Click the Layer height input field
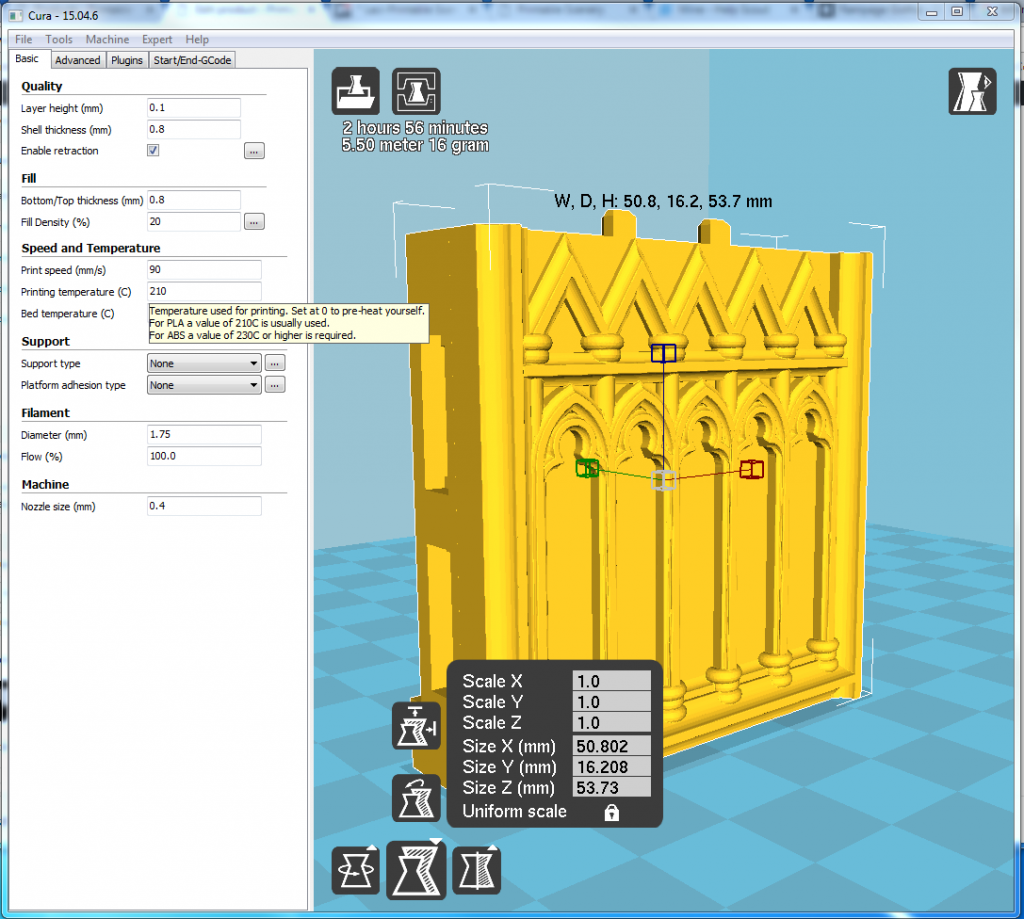 coord(194,108)
